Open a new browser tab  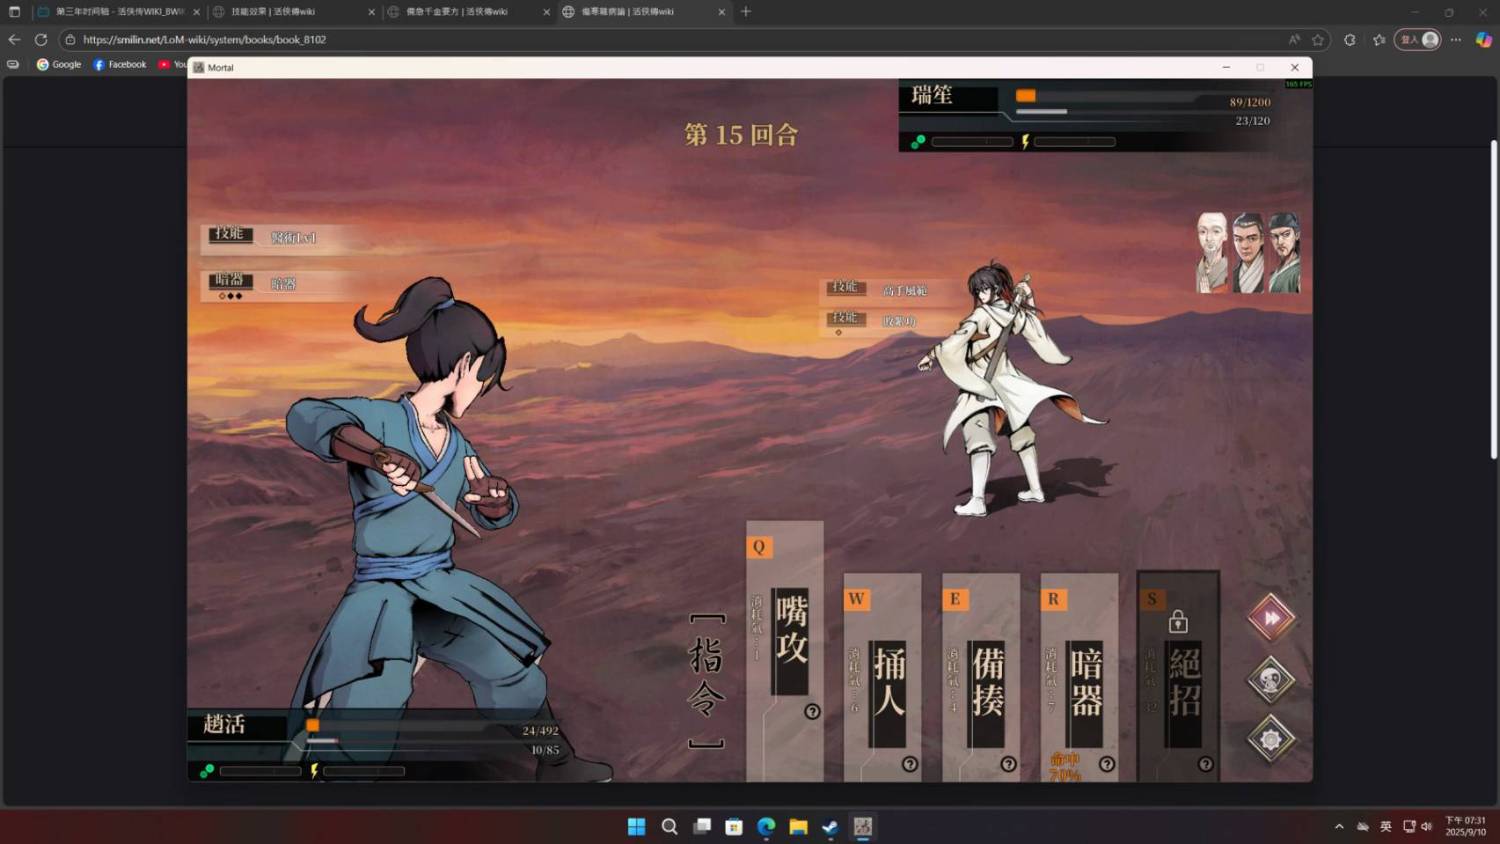click(x=746, y=12)
